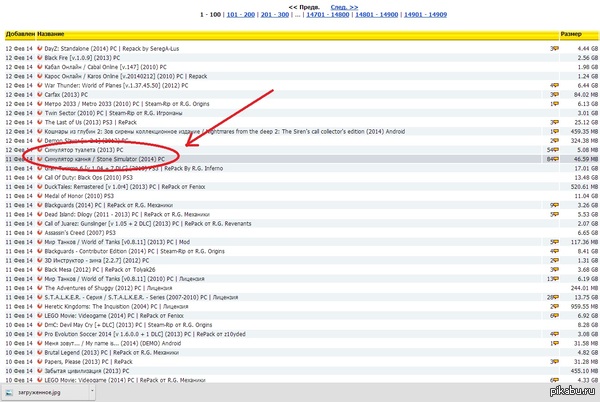Go to page range 201 - 300

point(275,15)
